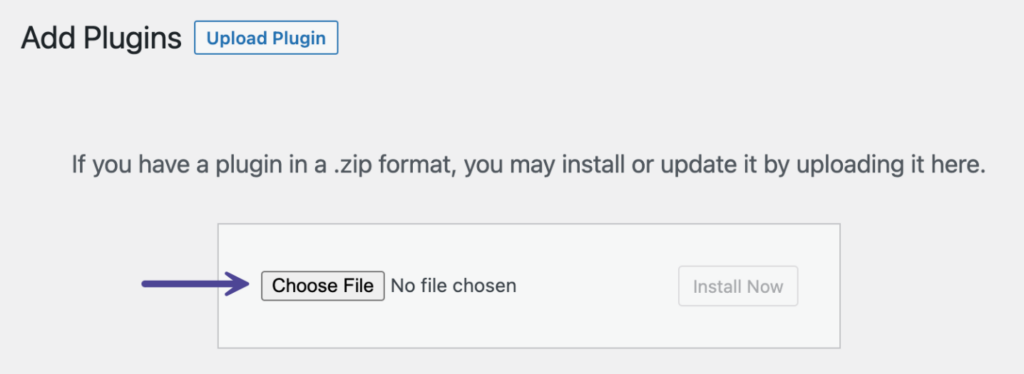Click the greyed-out Install Now button
Screen dimensions: 1024x374
click(x=738, y=286)
